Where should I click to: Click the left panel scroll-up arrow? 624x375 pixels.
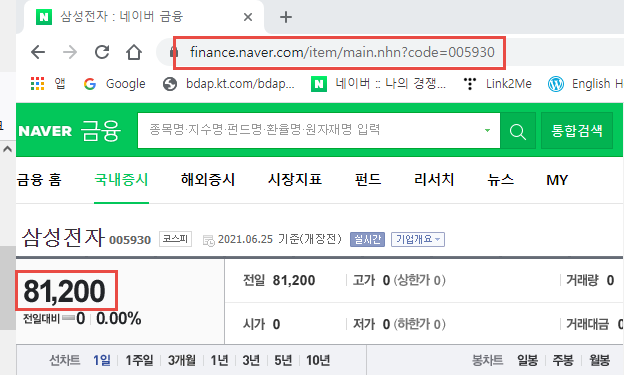point(7,149)
